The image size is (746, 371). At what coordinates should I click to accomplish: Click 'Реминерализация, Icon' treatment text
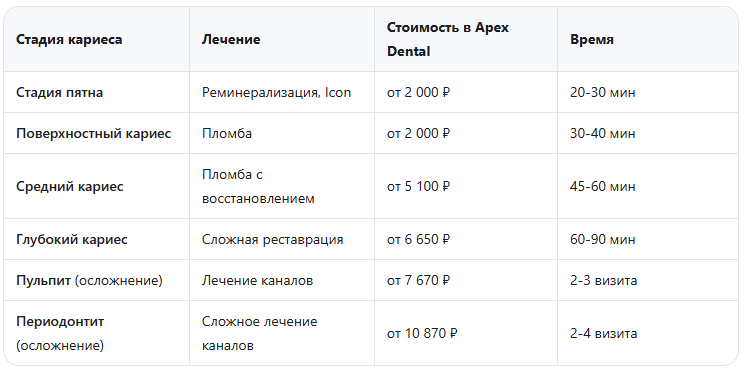276,92
